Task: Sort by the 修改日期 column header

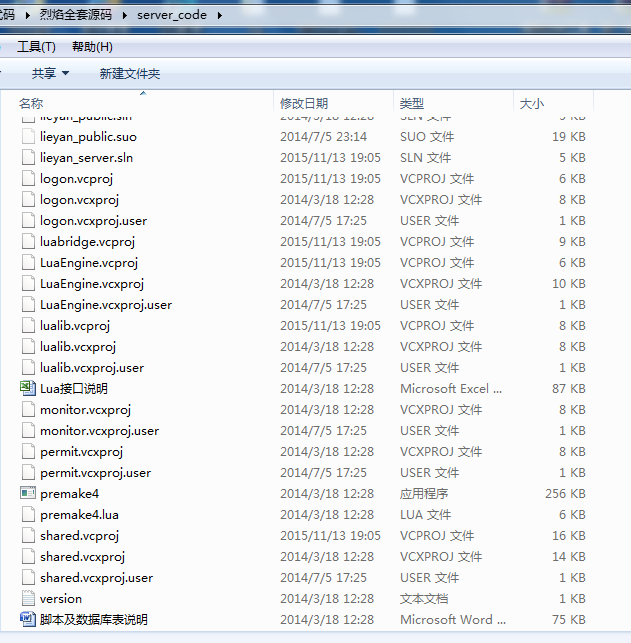Action: [333, 103]
